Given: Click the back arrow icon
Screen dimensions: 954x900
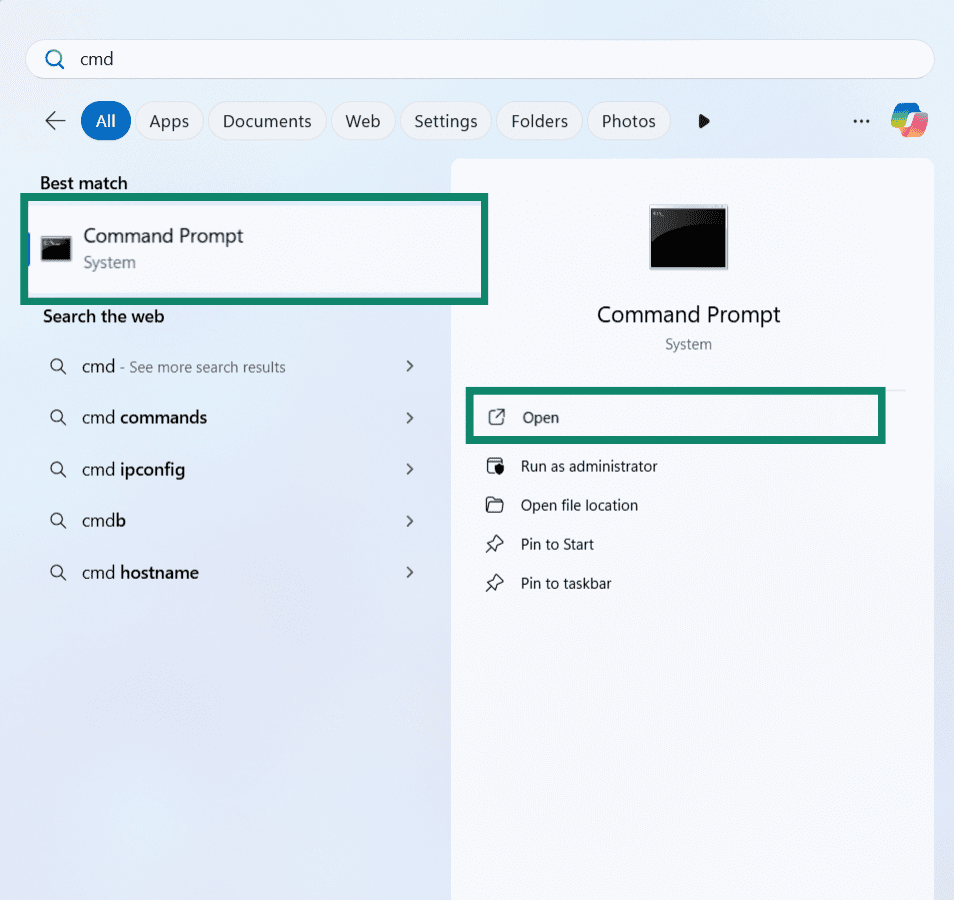Looking at the screenshot, I should (55, 121).
